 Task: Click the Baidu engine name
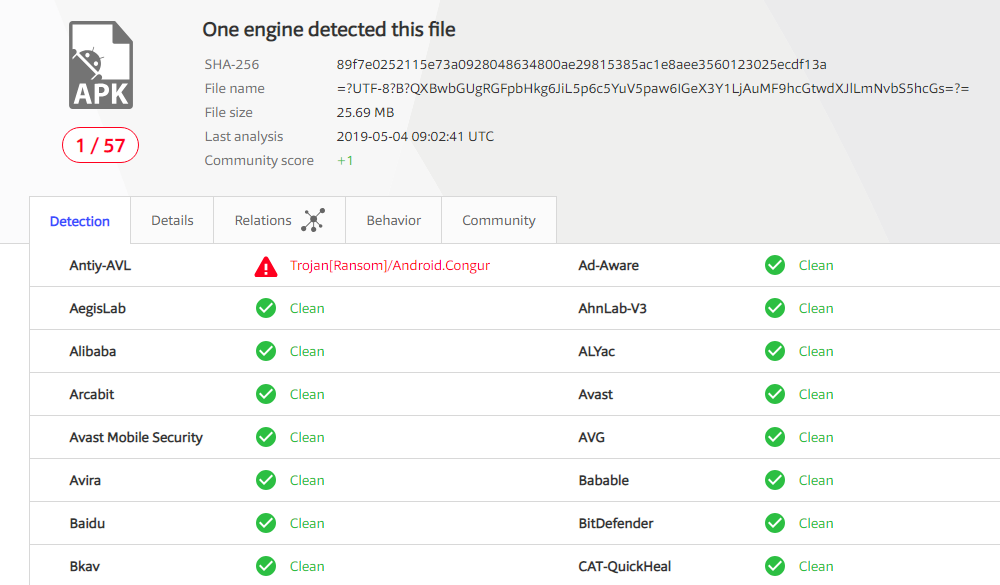tap(87, 523)
